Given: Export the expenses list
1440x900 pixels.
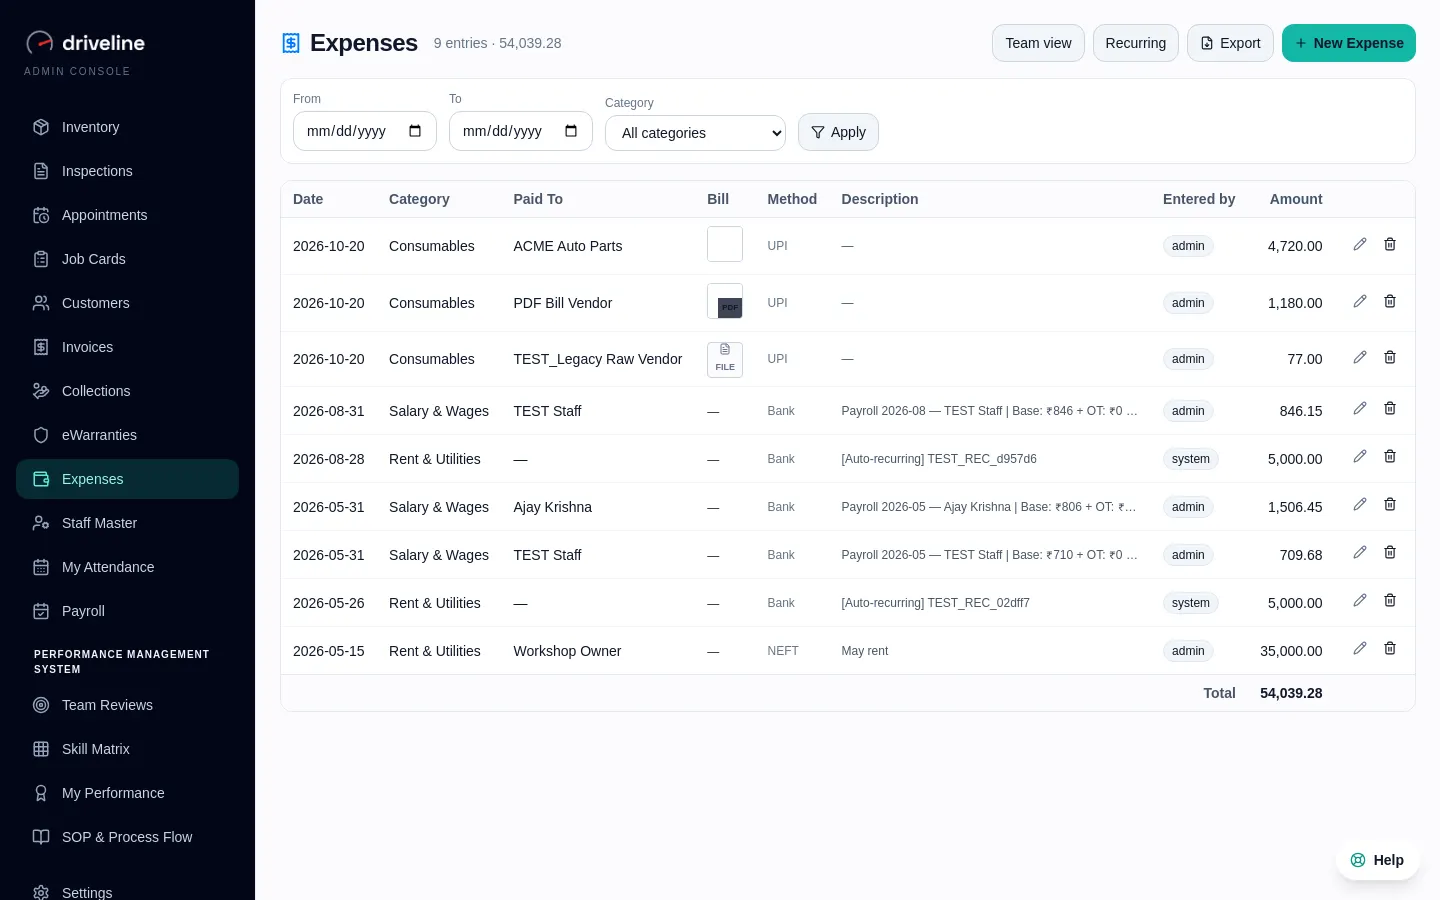Looking at the screenshot, I should click(1230, 43).
